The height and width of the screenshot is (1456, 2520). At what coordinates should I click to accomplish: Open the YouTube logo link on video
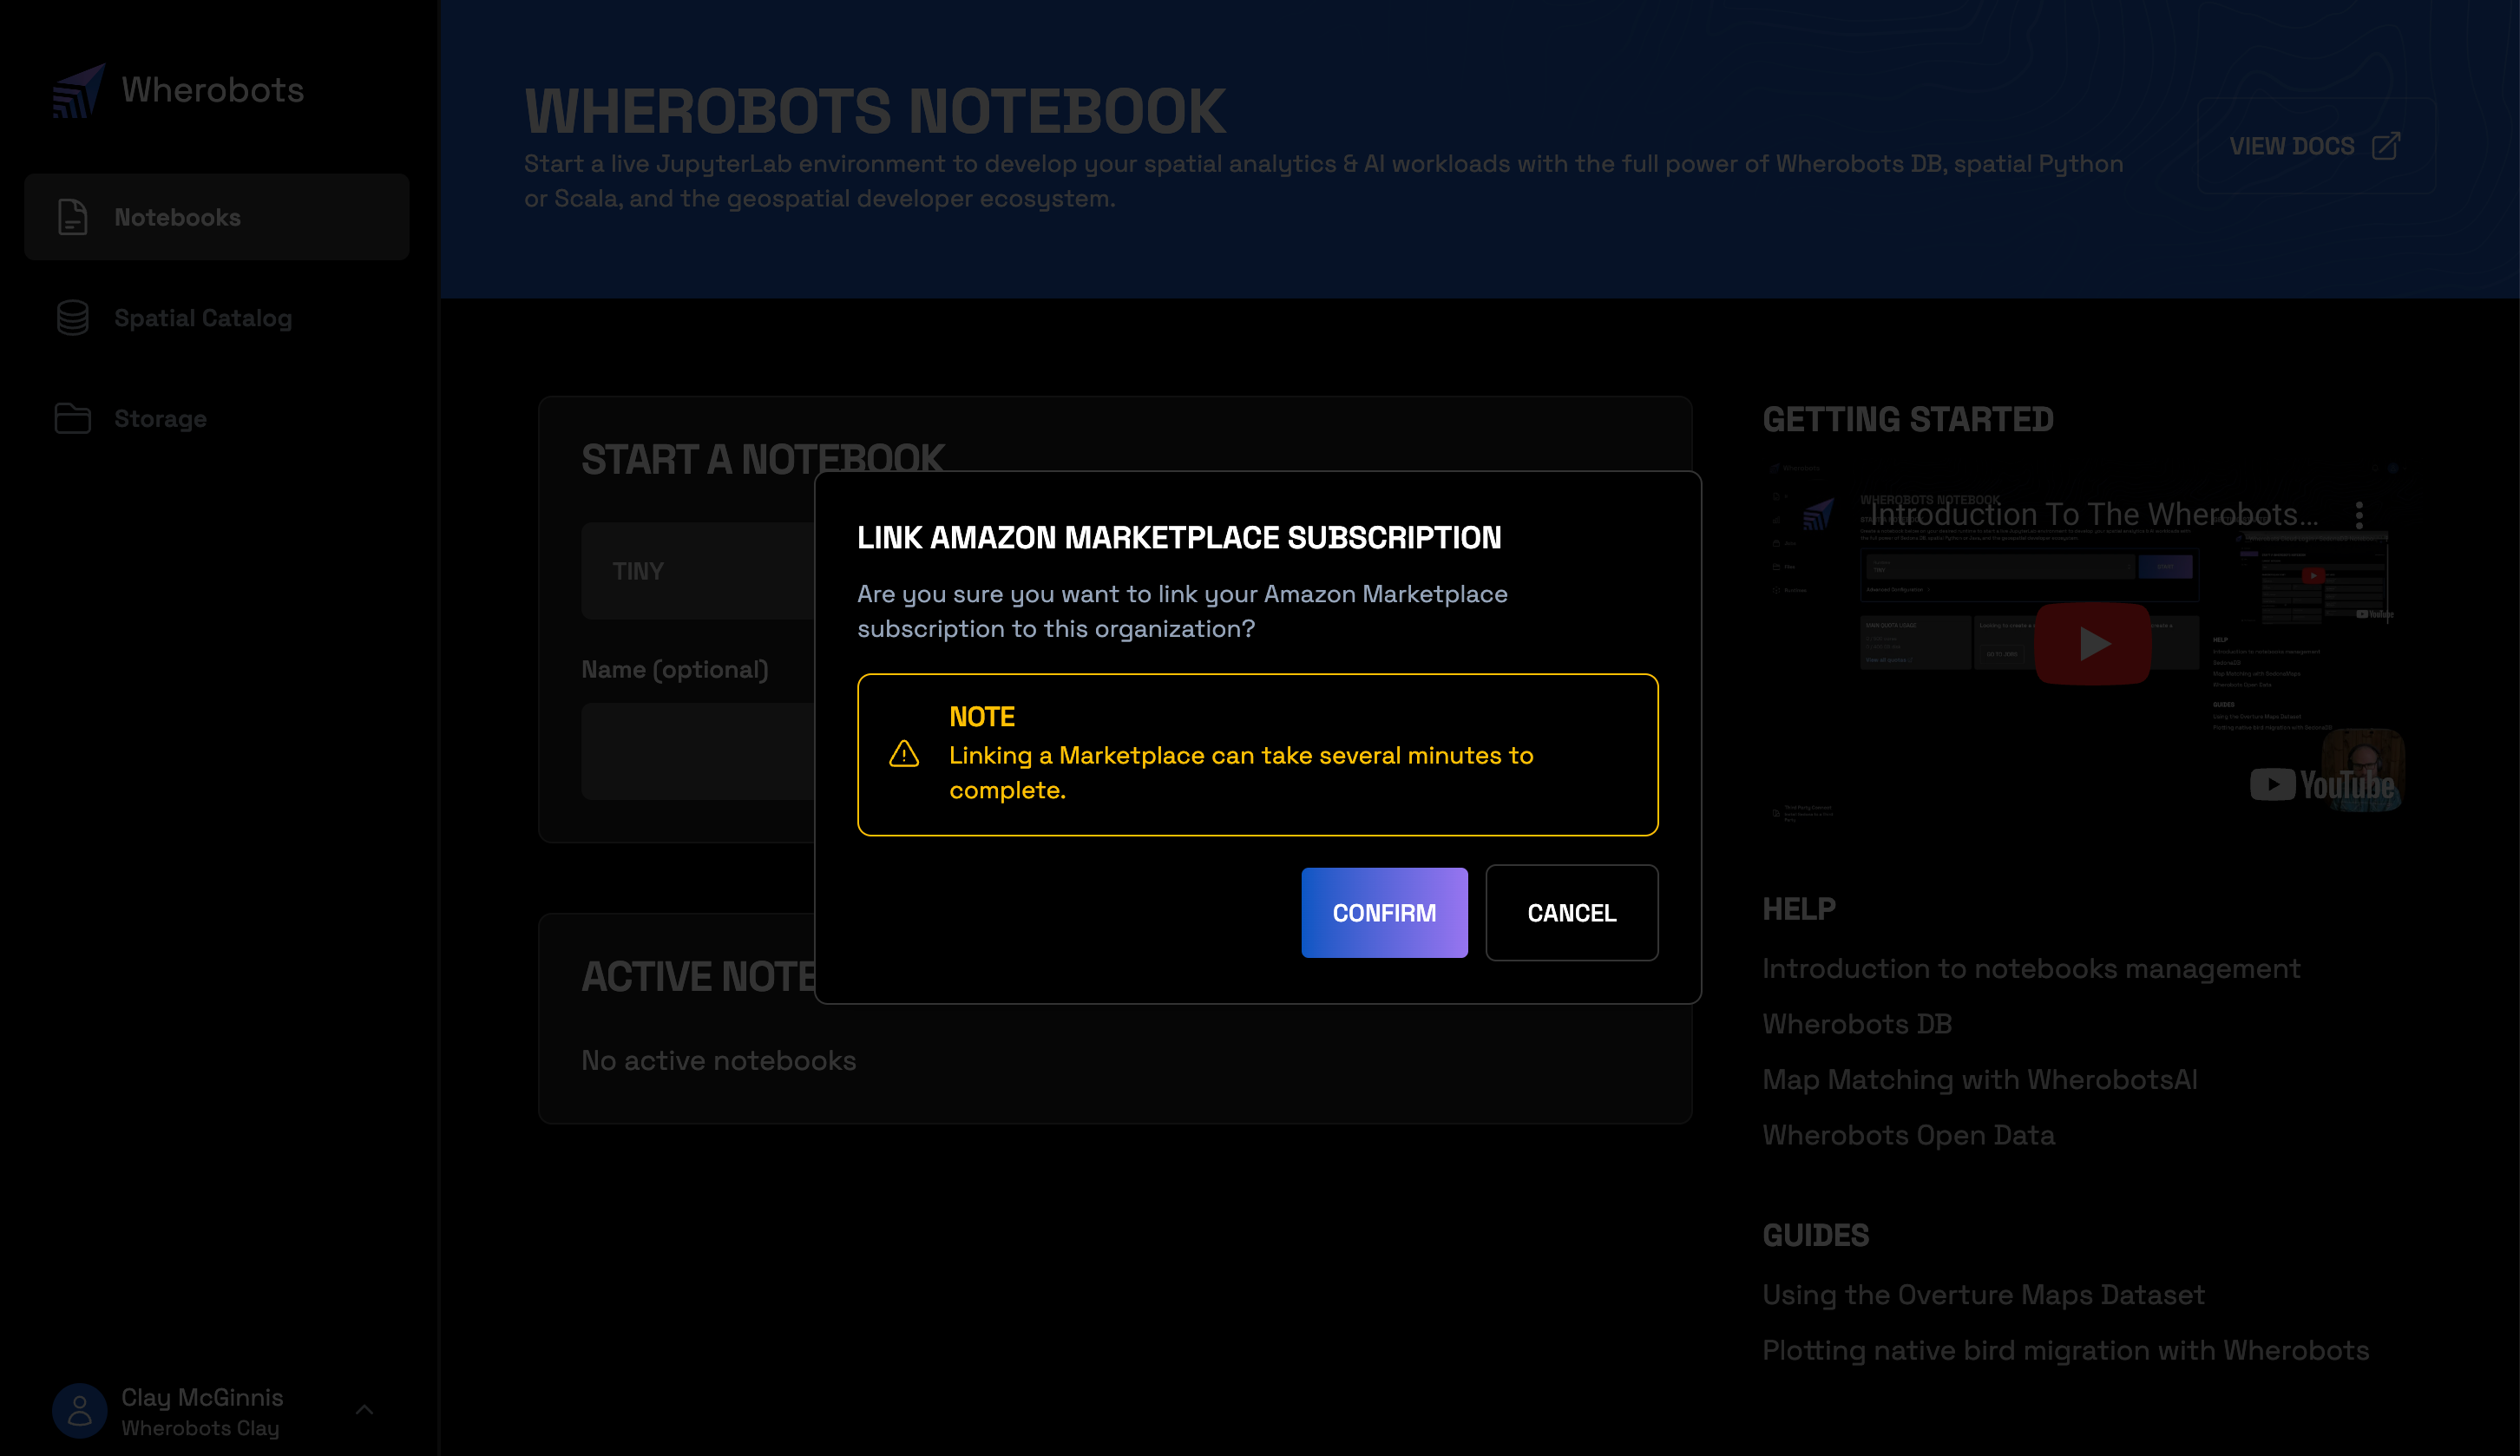click(2322, 785)
